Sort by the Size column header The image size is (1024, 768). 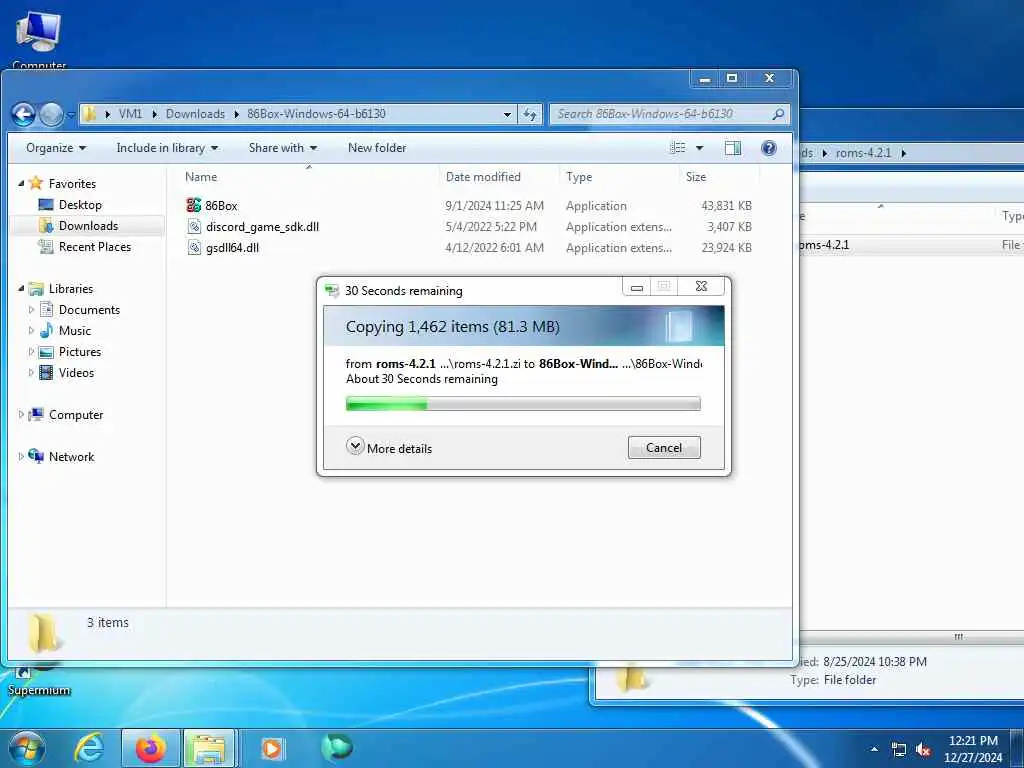coord(696,177)
